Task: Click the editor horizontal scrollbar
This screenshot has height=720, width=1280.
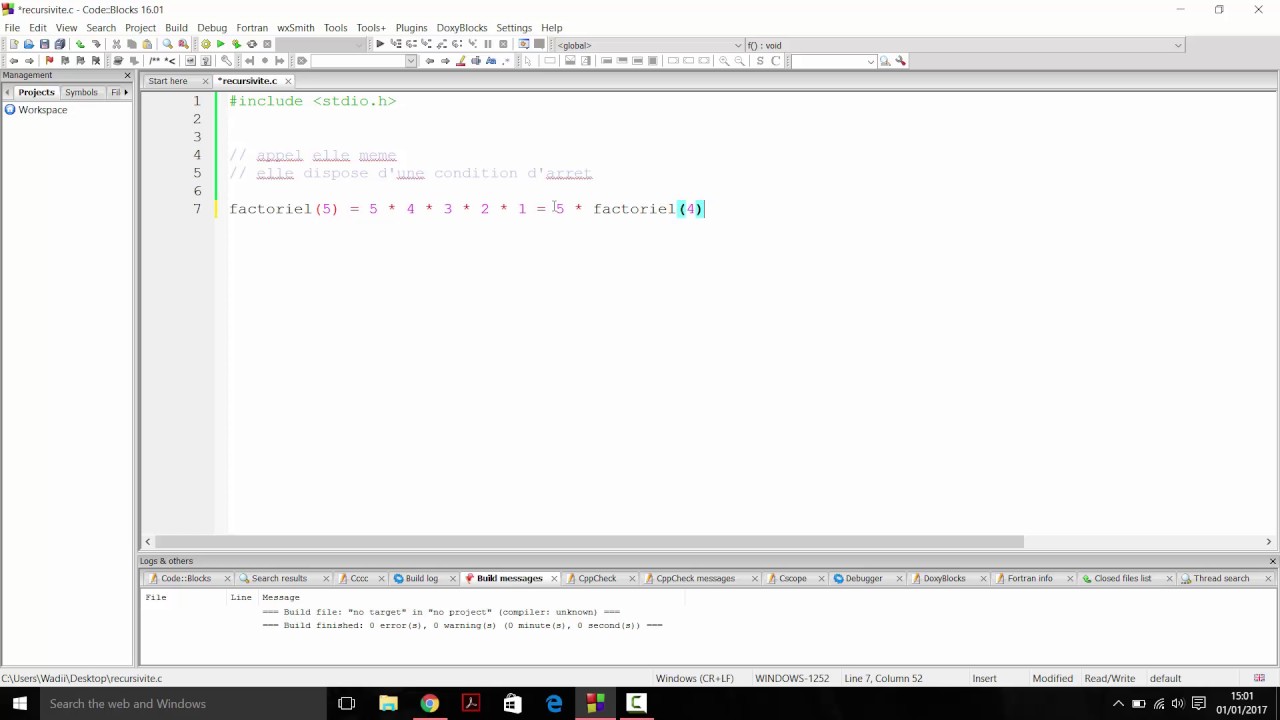Action: coord(590,542)
